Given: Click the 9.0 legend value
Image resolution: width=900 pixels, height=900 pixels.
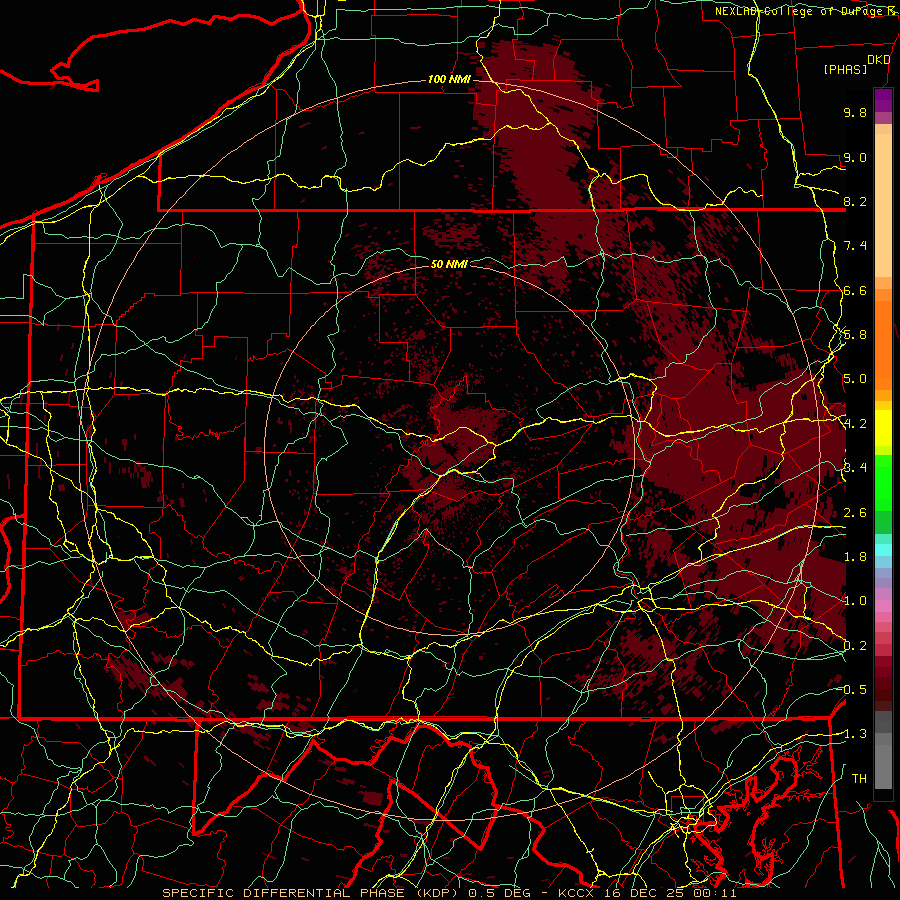Looking at the screenshot, I should coord(855,157).
